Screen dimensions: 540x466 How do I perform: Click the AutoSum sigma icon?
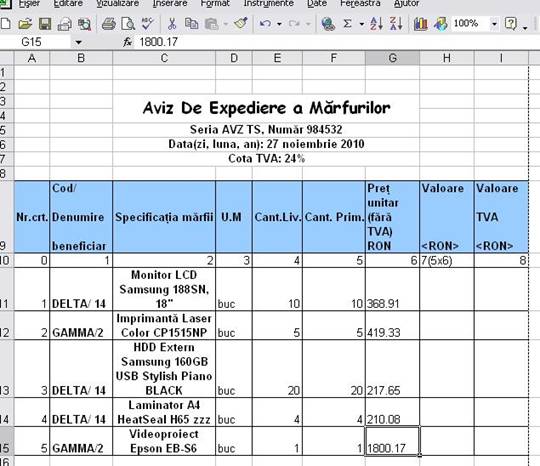[347, 24]
